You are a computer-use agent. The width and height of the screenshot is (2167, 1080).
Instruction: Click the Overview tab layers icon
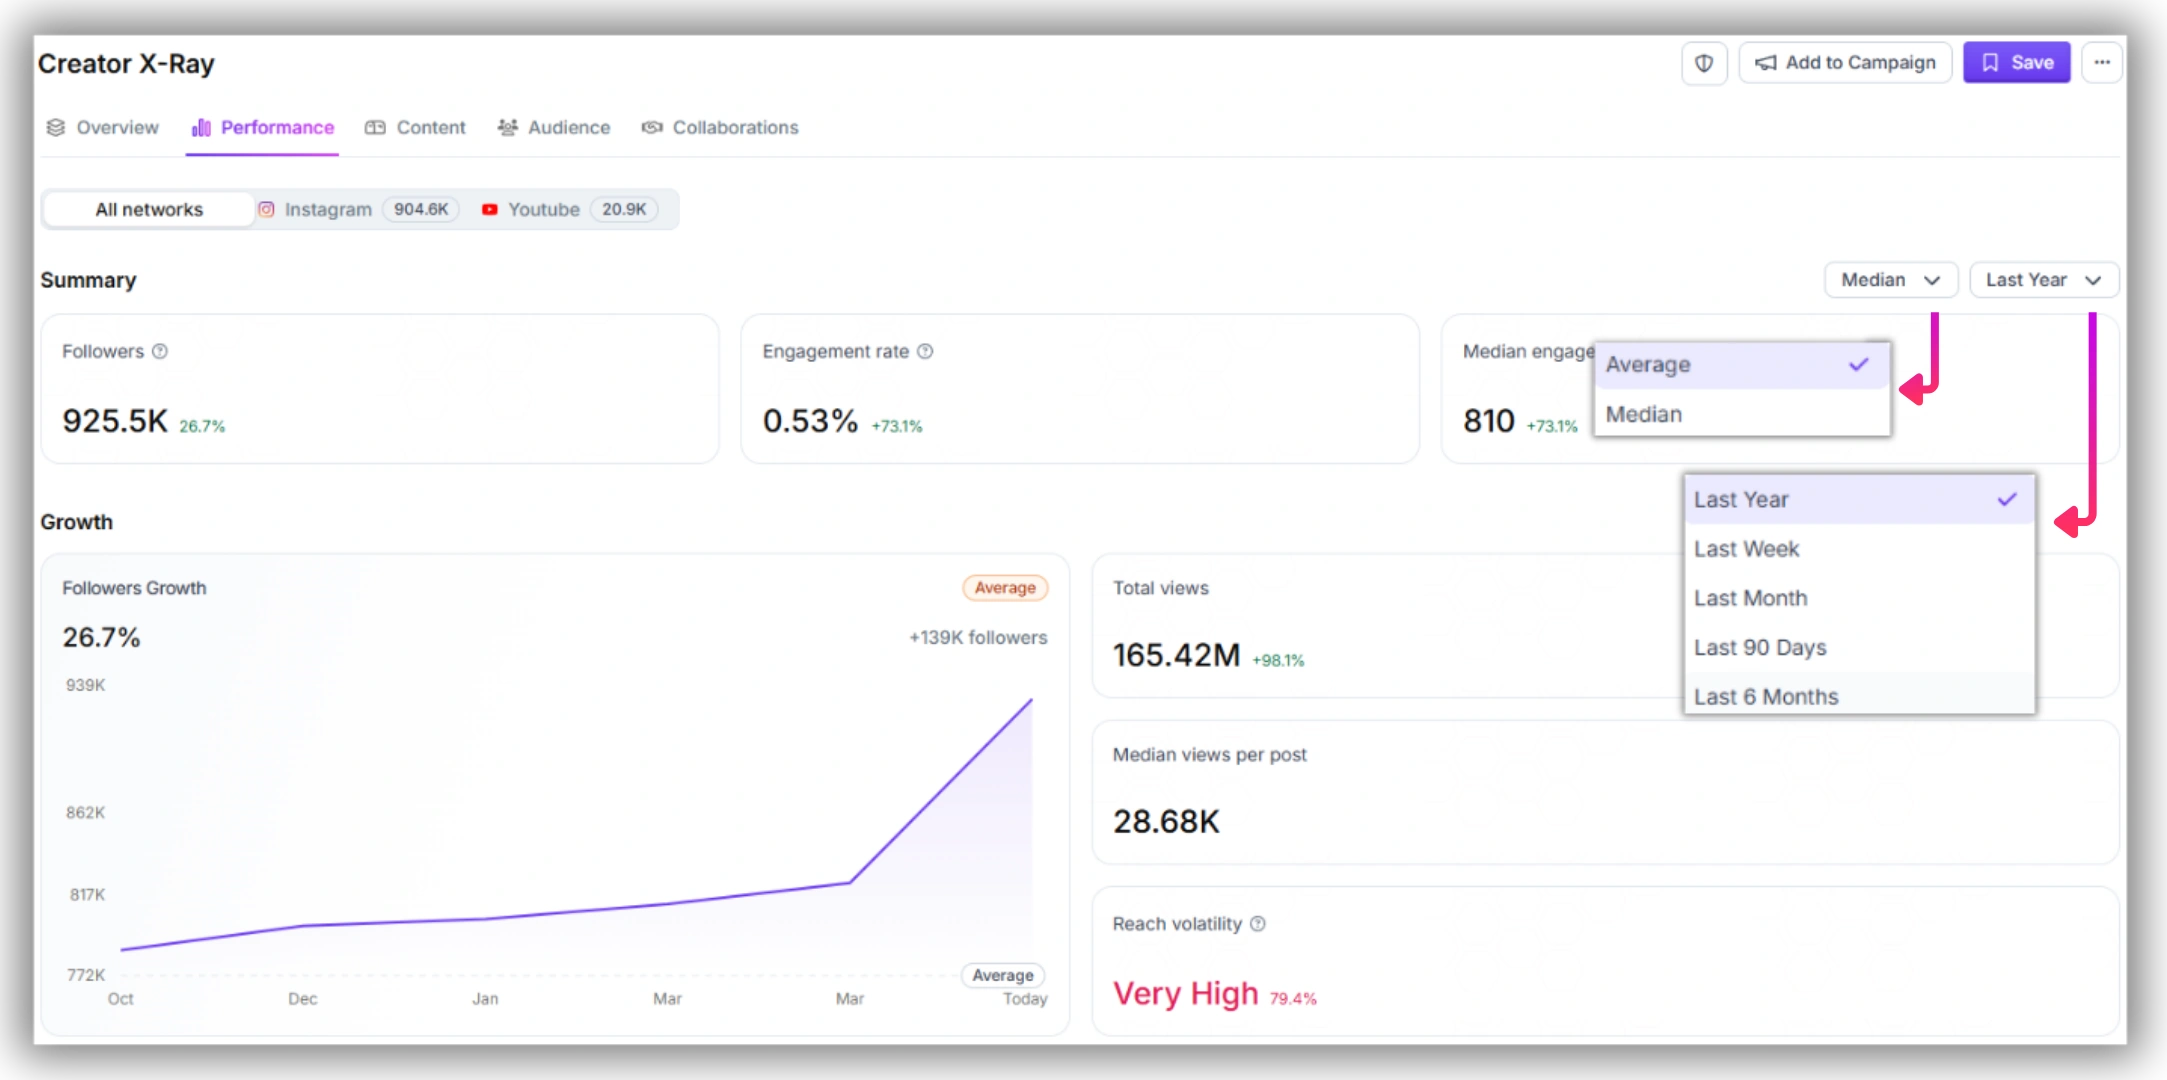pyautogui.click(x=56, y=127)
